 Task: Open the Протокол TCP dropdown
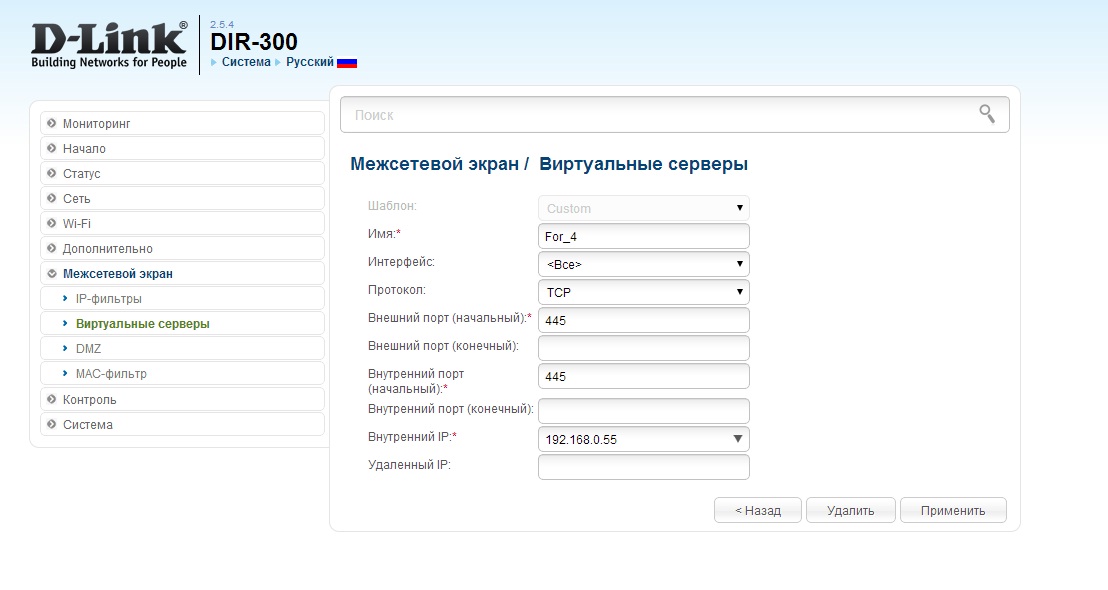click(644, 292)
